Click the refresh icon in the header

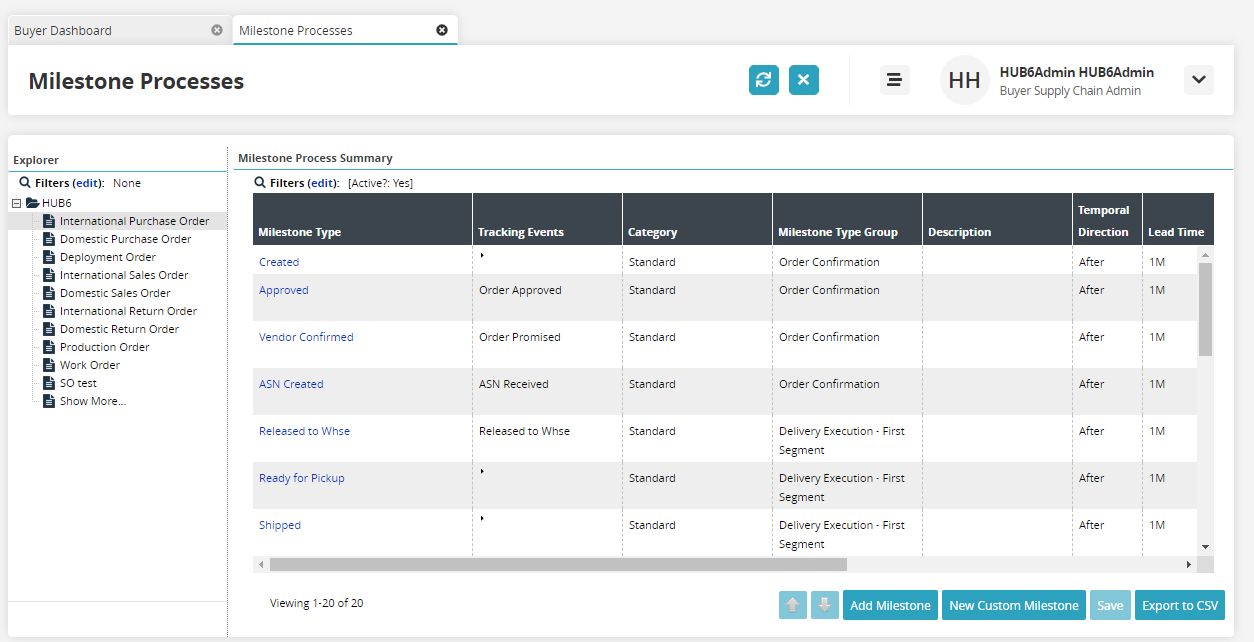(x=764, y=80)
